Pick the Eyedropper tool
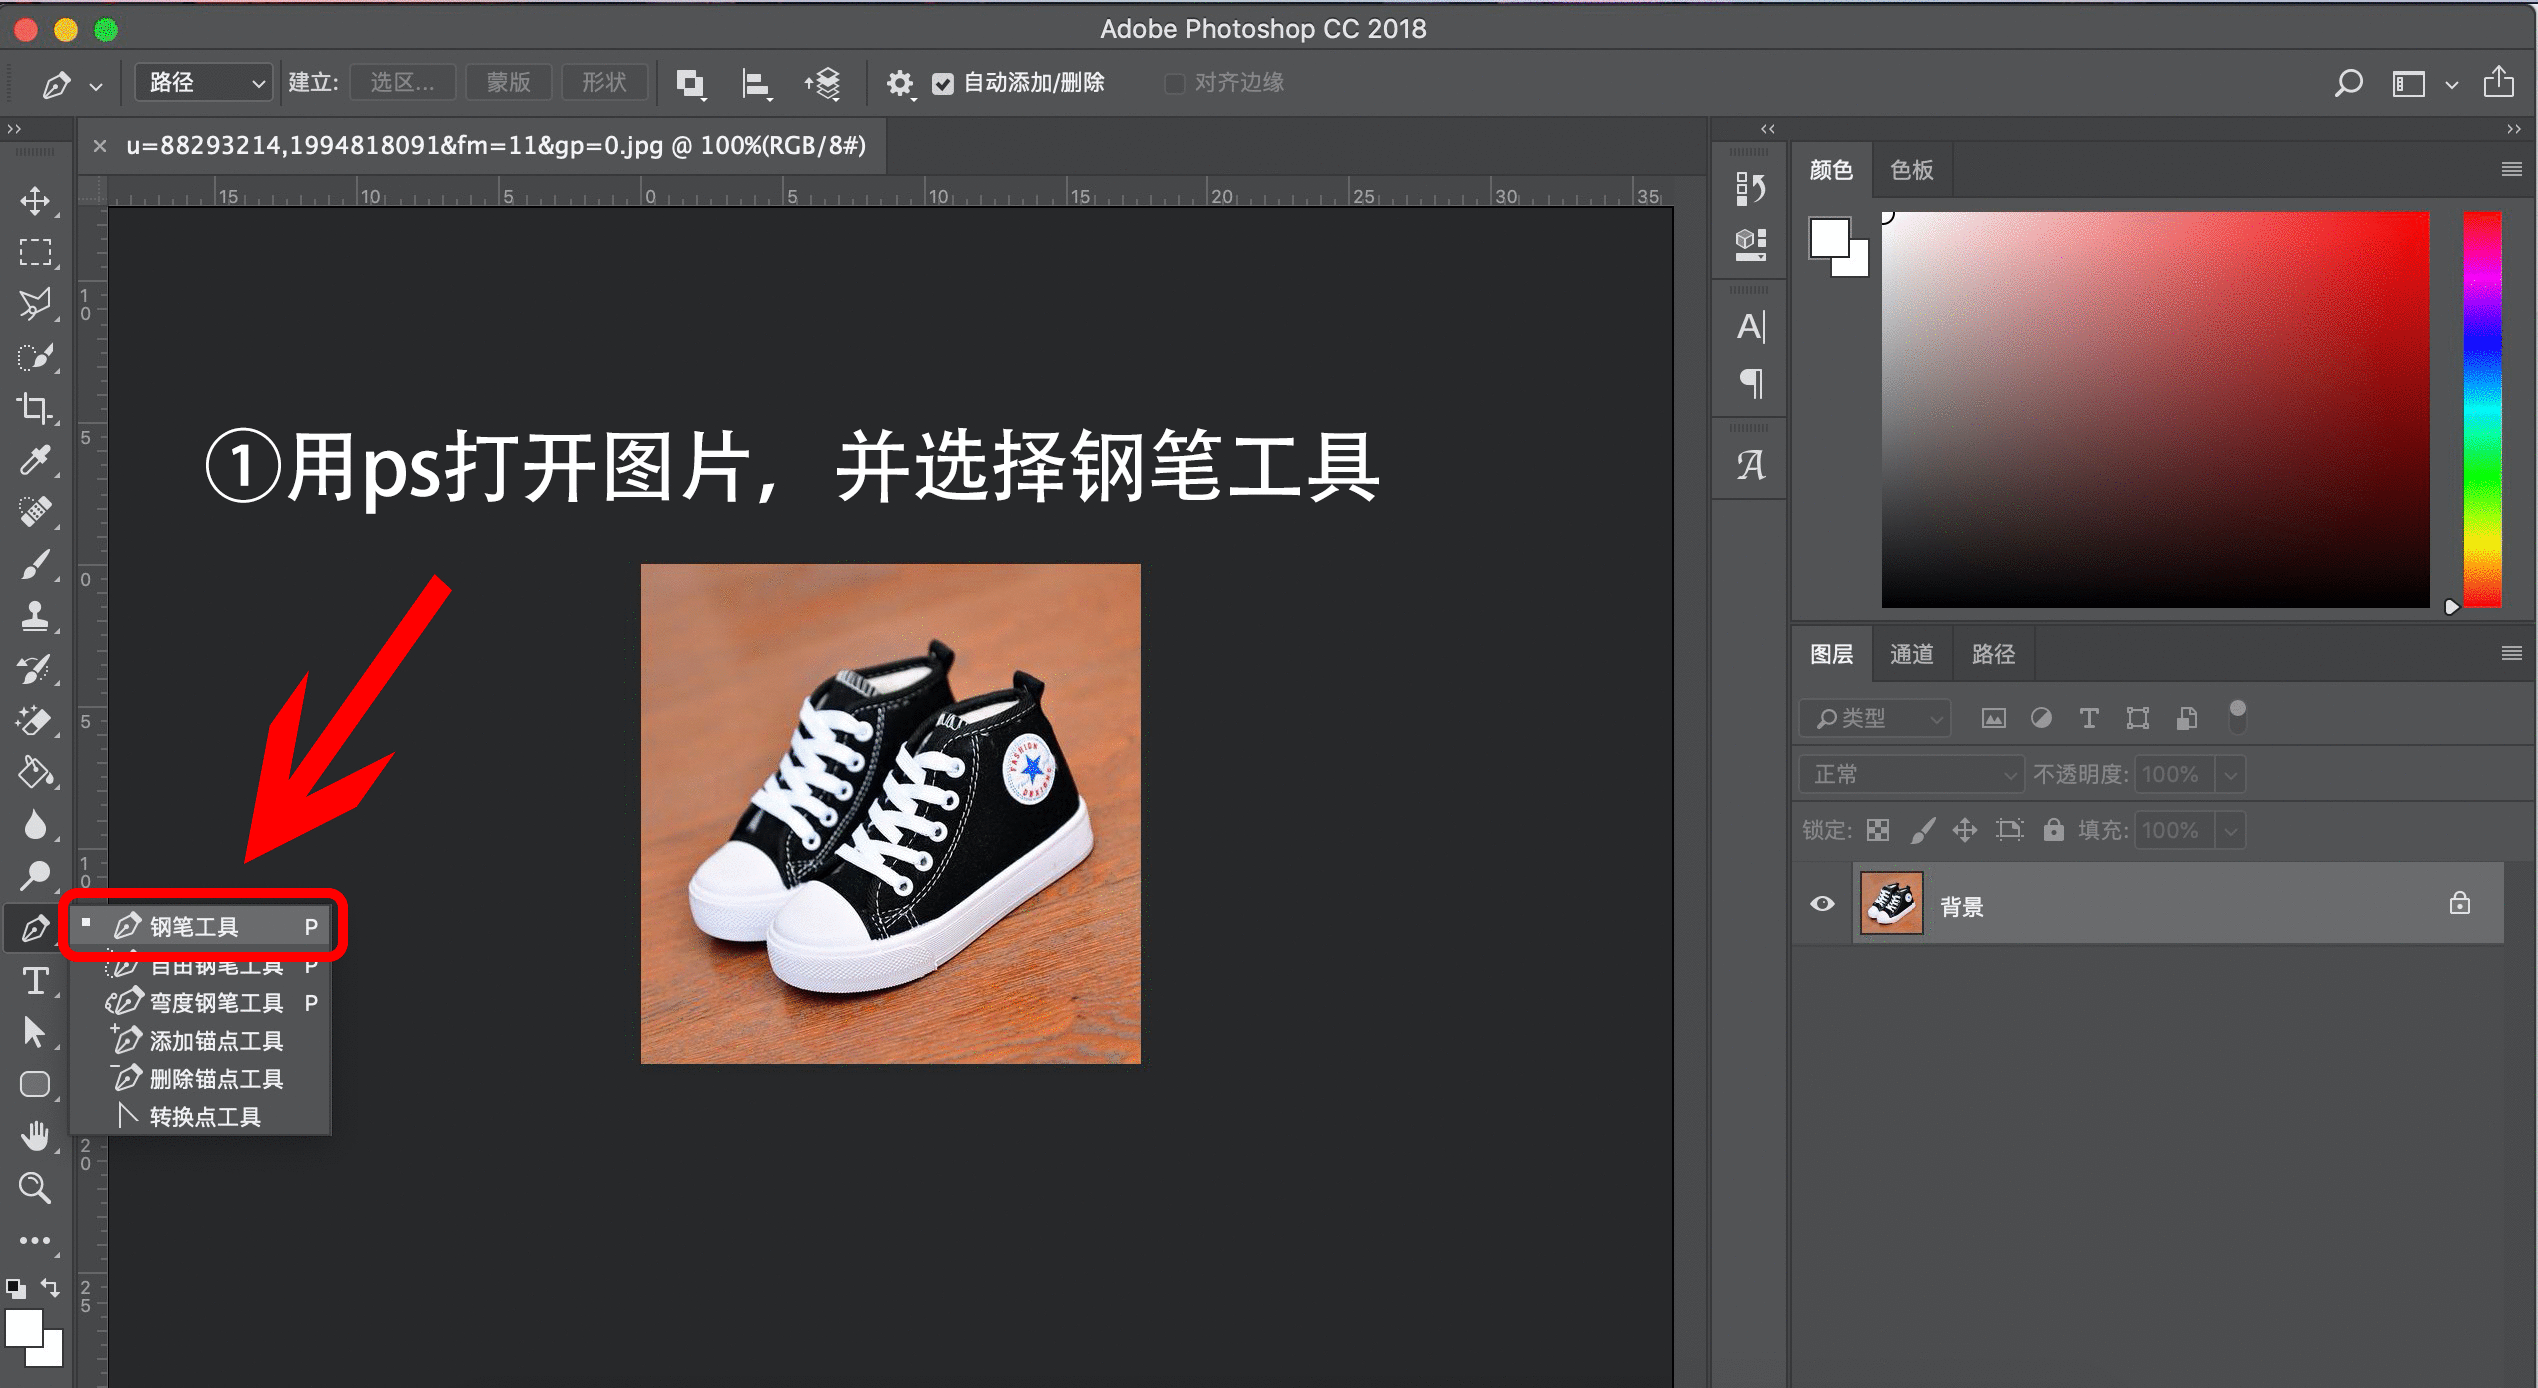2538x1388 pixels. point(35,460)
